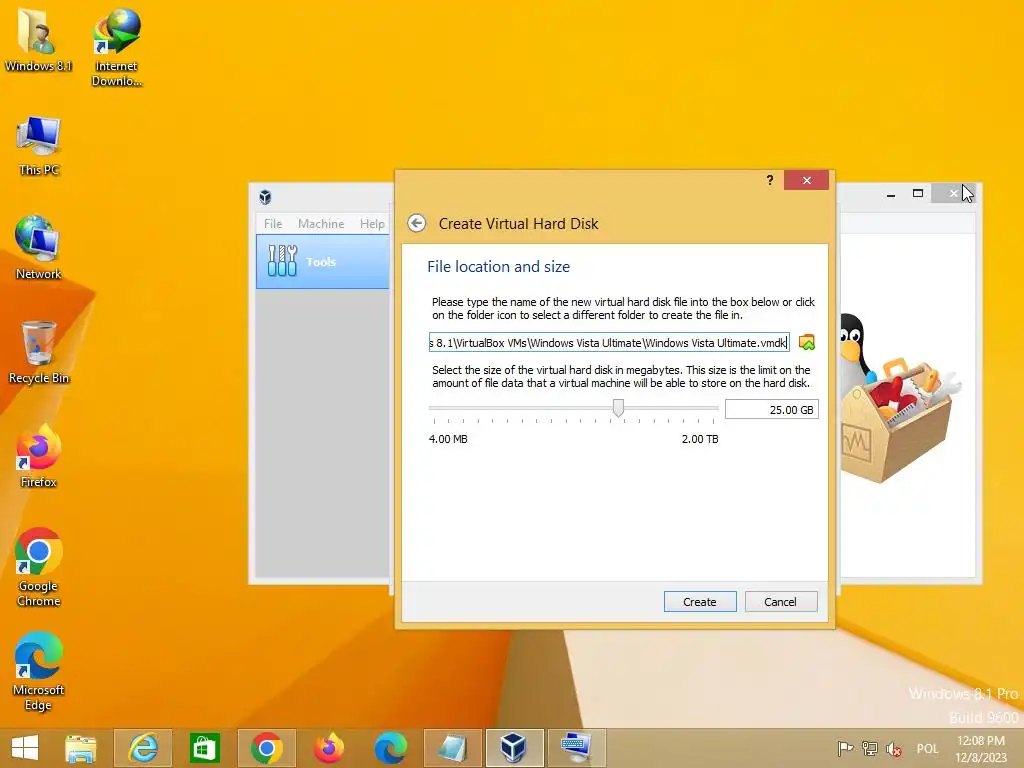Open the folder browse icon beside file path

pyautogui.click(x=807, y=342)
